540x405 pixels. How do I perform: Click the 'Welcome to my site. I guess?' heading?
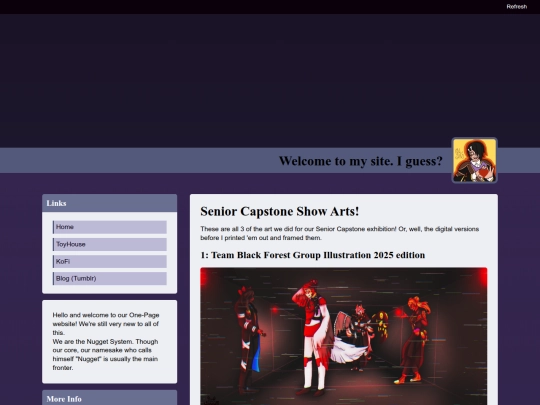point(361,161)
